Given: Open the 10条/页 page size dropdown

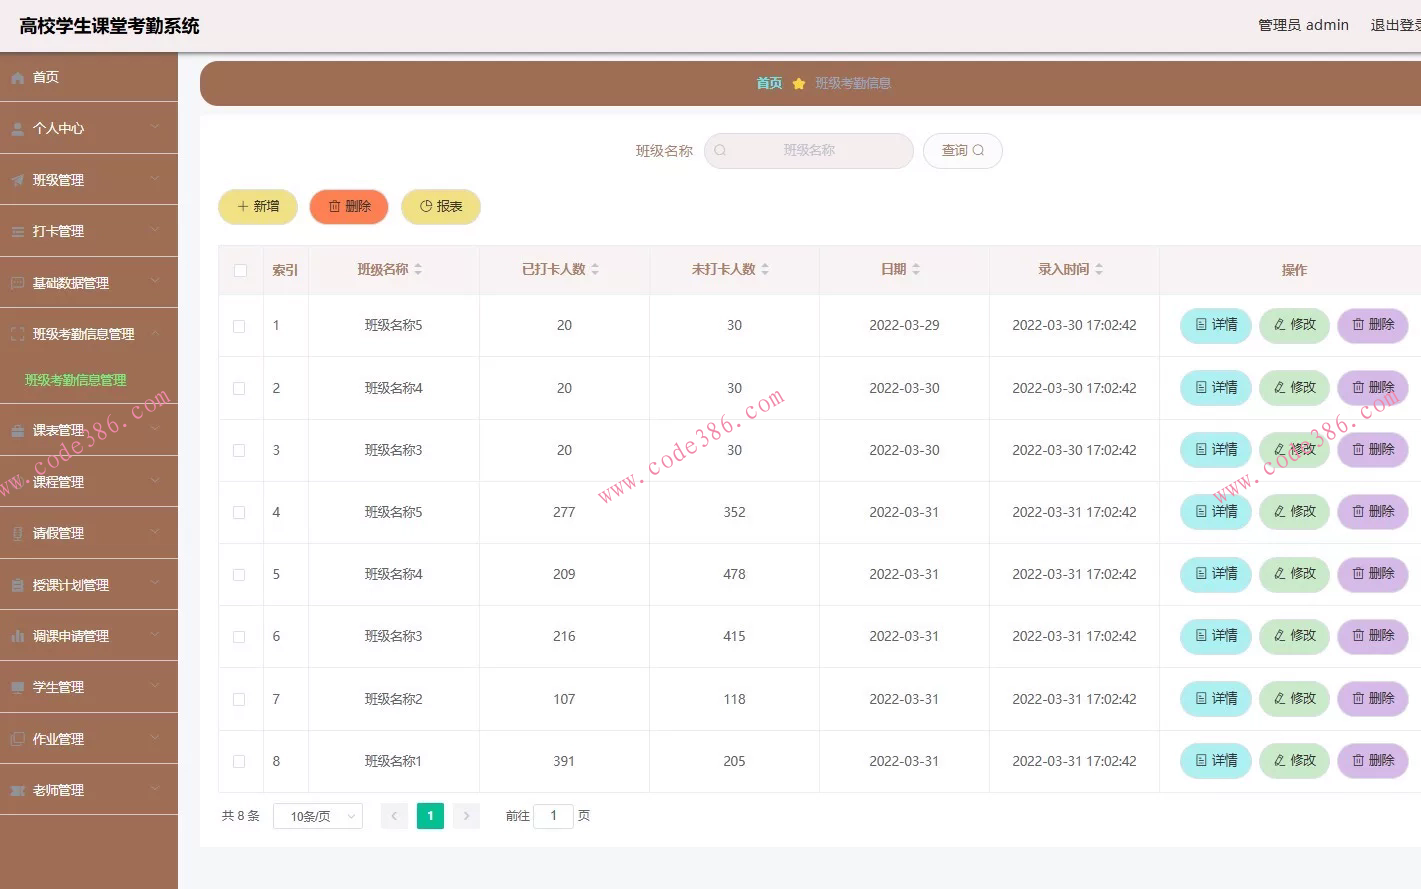Looking at the screenshot, I should coord(317,816).
